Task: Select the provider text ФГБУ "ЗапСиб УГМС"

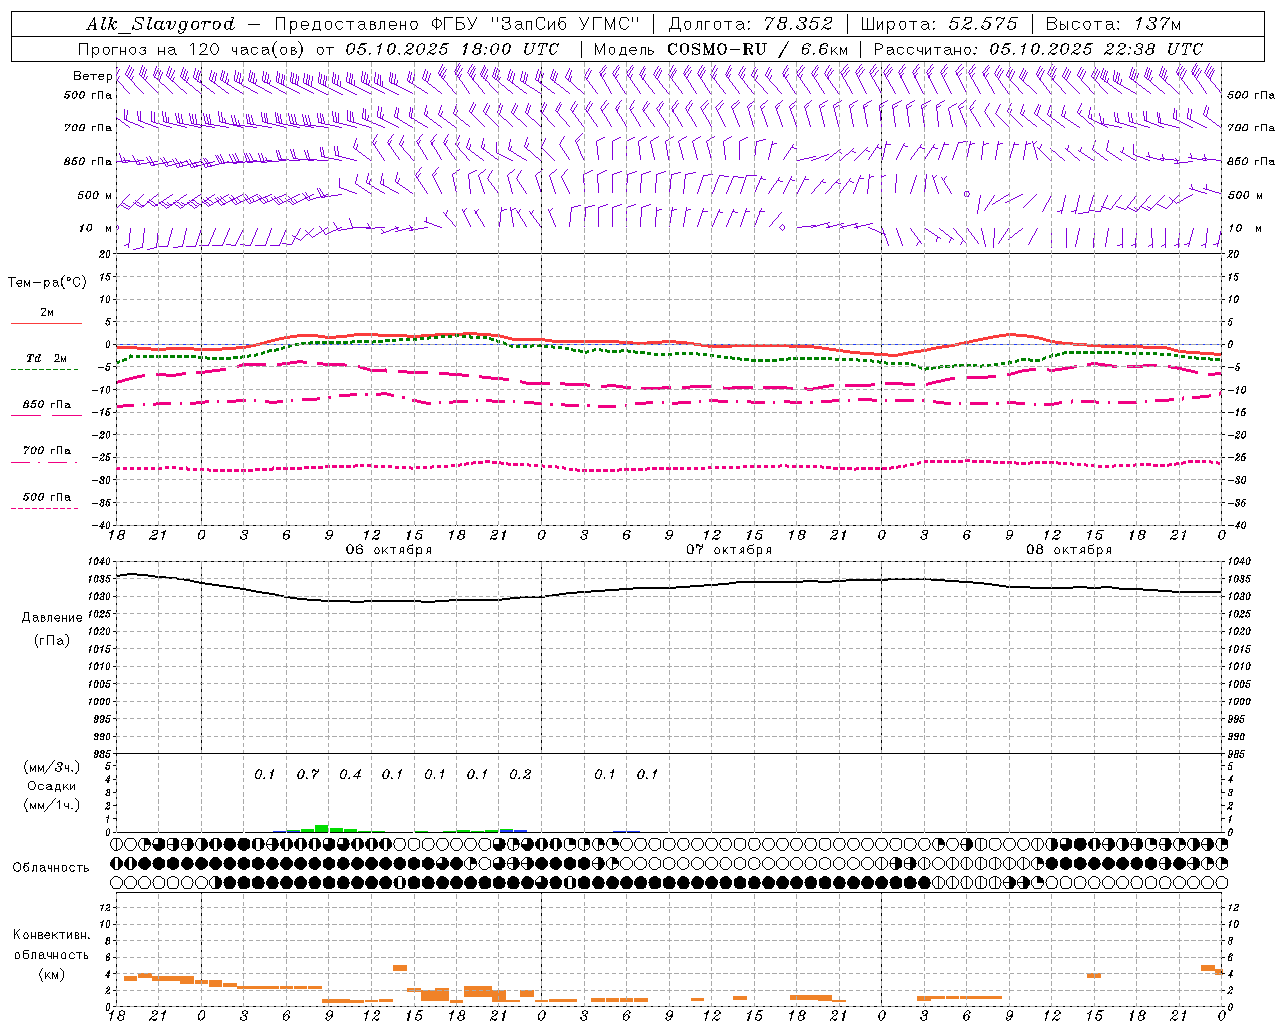Action: (536, 24)
